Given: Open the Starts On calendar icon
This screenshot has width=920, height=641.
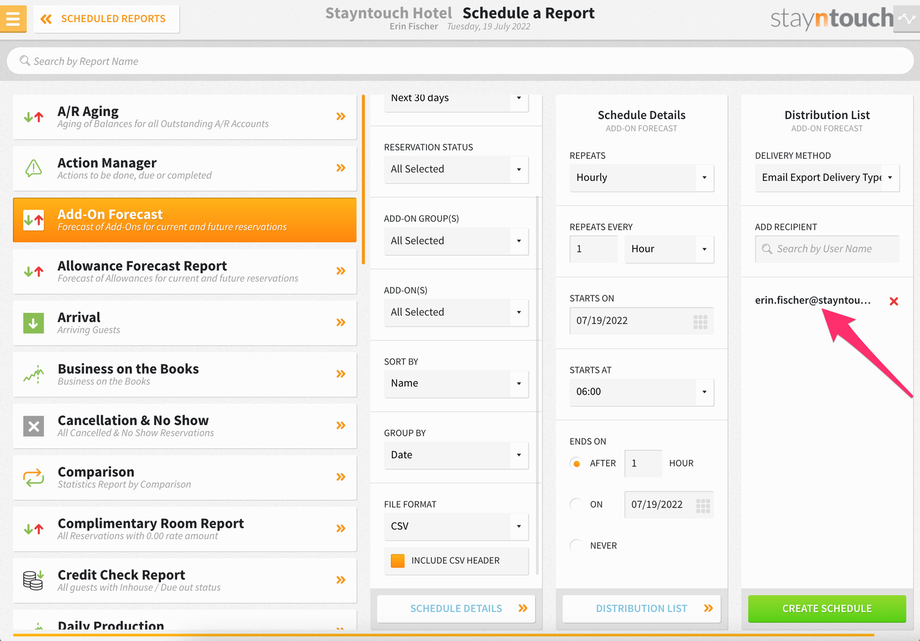Looking at the screenshot, I should 701,321.
